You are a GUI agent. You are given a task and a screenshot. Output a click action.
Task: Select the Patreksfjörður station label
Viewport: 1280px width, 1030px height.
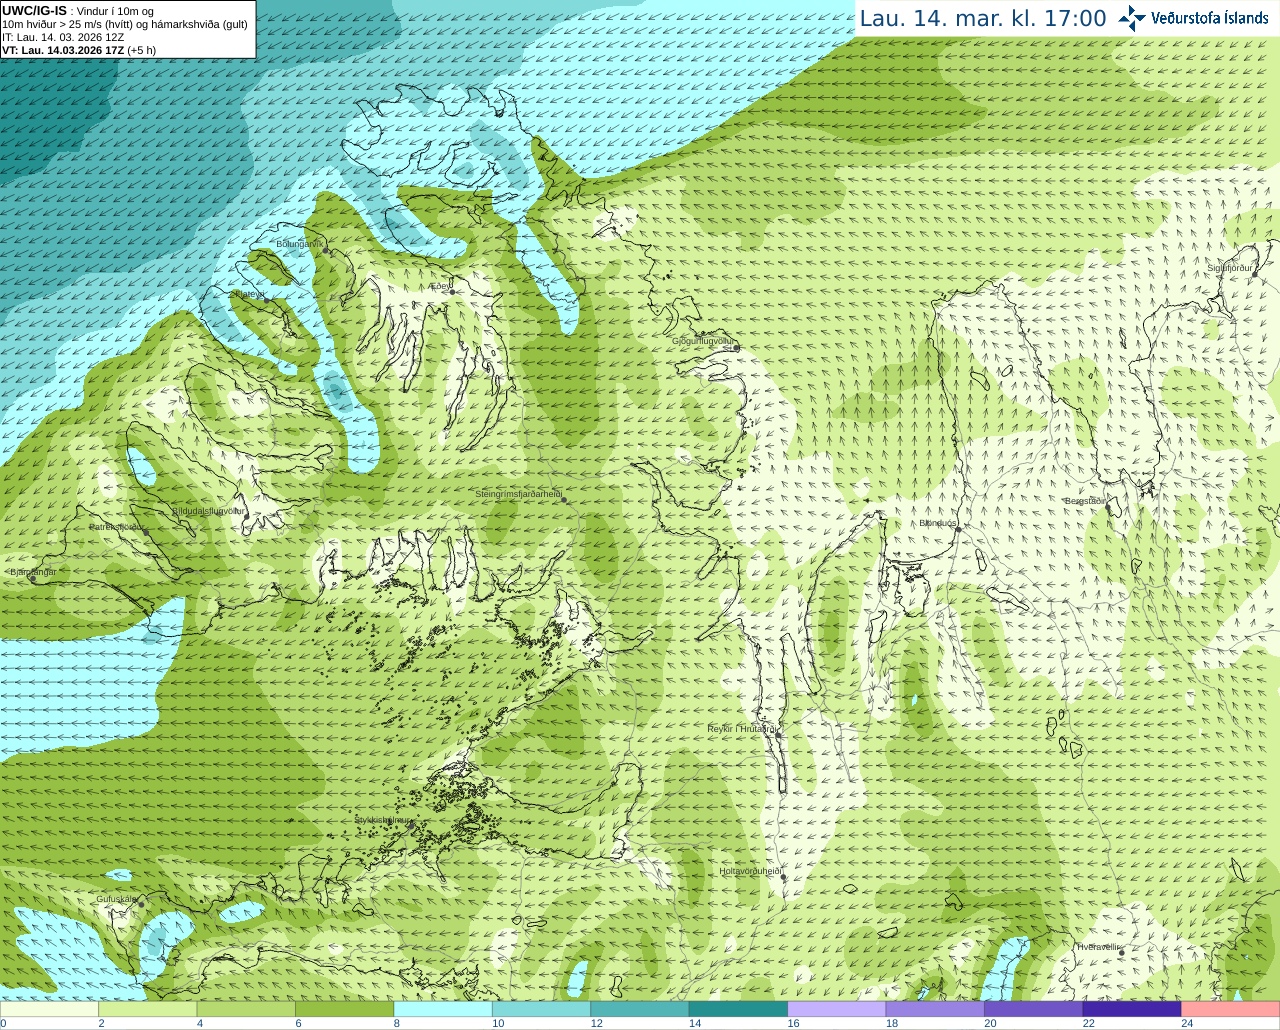pos(117,526)
